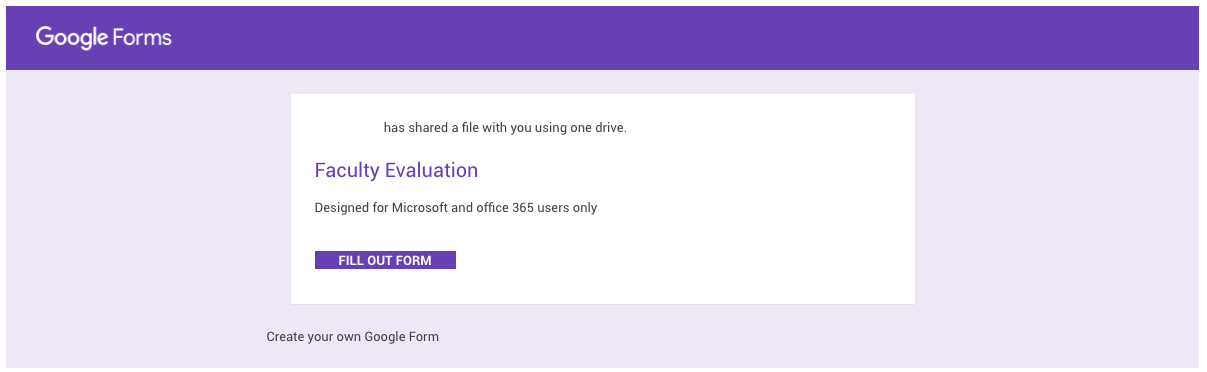The width and height of the screenshot is (1207, 372).
Task: Click empty space in the purple header bar
Action: point(700,38)
